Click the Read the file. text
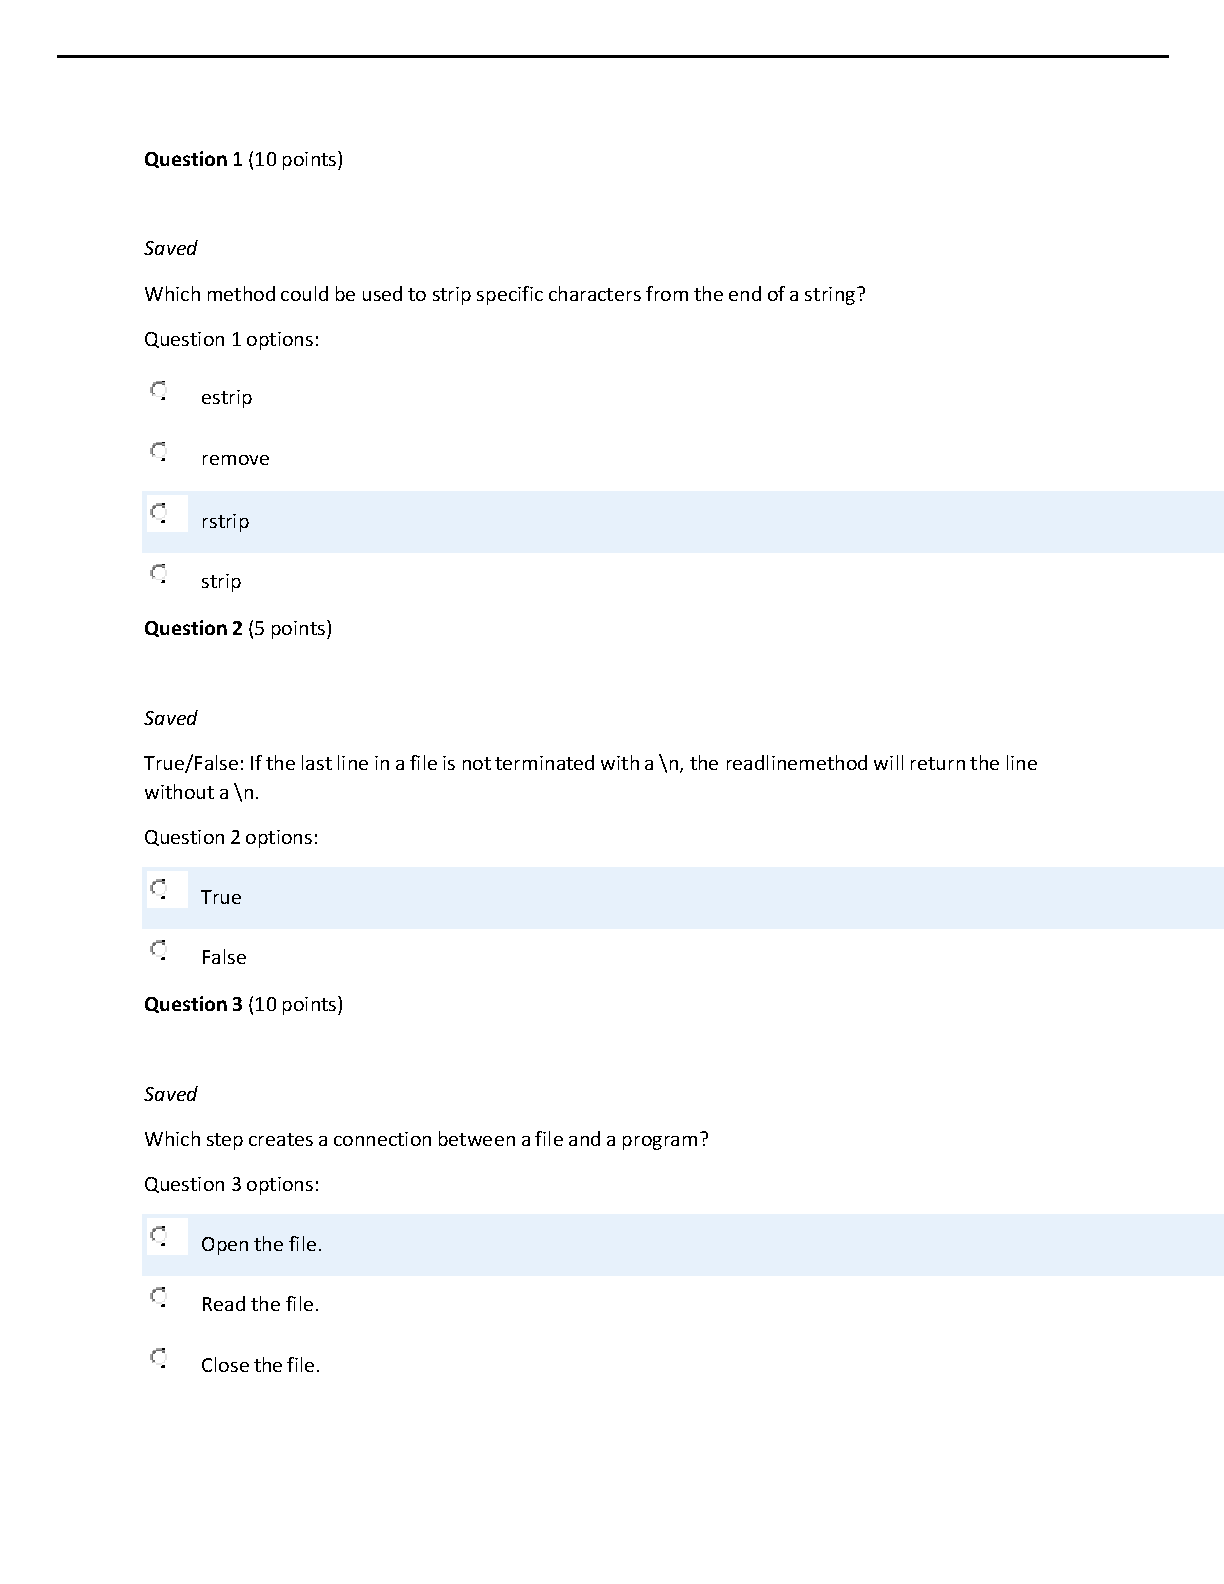The height and width of the screenshot is (1584, 1224). pyautogui.click(x=260, y=1304)
